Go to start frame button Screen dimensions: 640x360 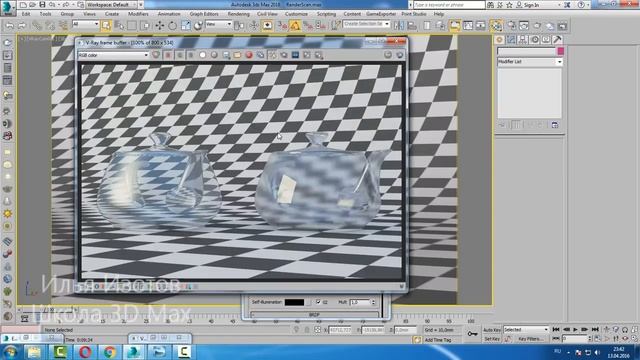coord(556,329)
